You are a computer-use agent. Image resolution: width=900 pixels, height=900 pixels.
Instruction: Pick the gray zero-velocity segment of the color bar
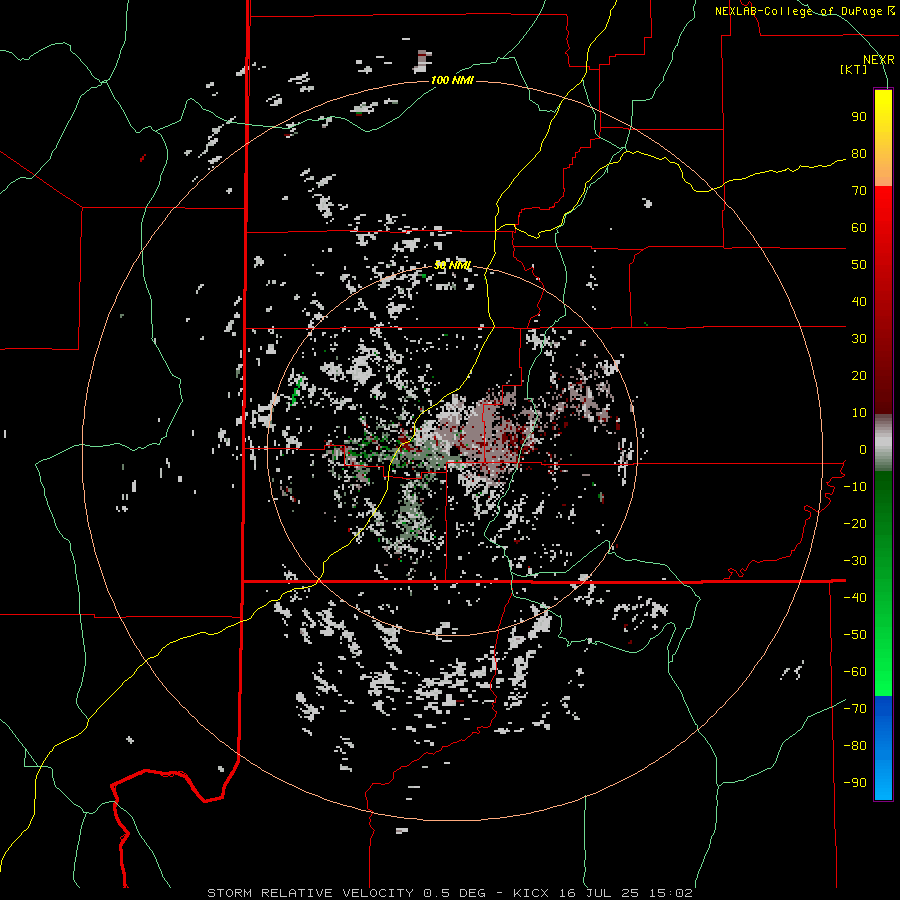(x=883, y=442)
